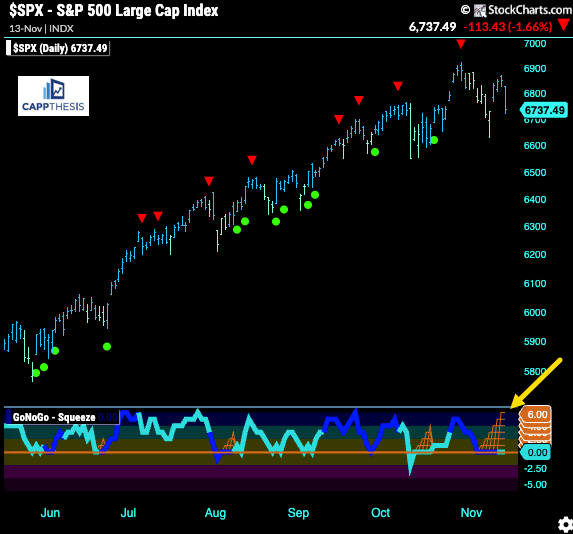The width and height of the screenshot is (573, 534).
Task: Click the green dot beside the 6600 axis level
Action: tap(434, 140)
